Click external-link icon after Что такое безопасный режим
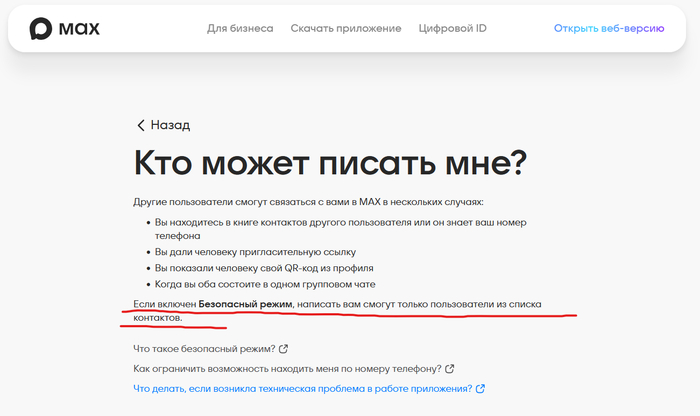The height and width of the screenshot is (416, 700). click(x=283, y=349)
